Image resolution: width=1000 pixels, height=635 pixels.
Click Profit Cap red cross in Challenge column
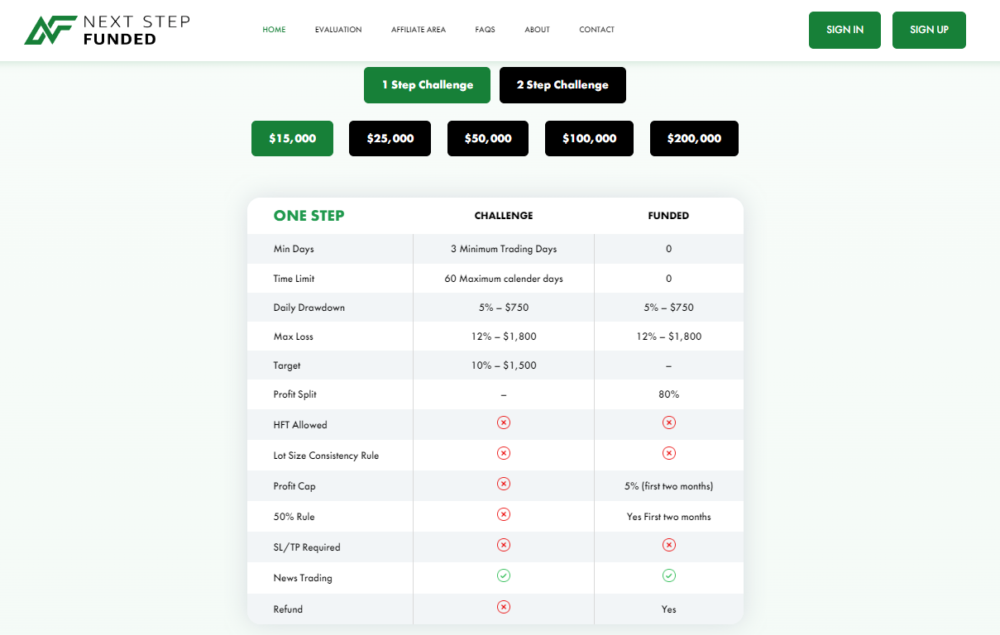(503, 484)
